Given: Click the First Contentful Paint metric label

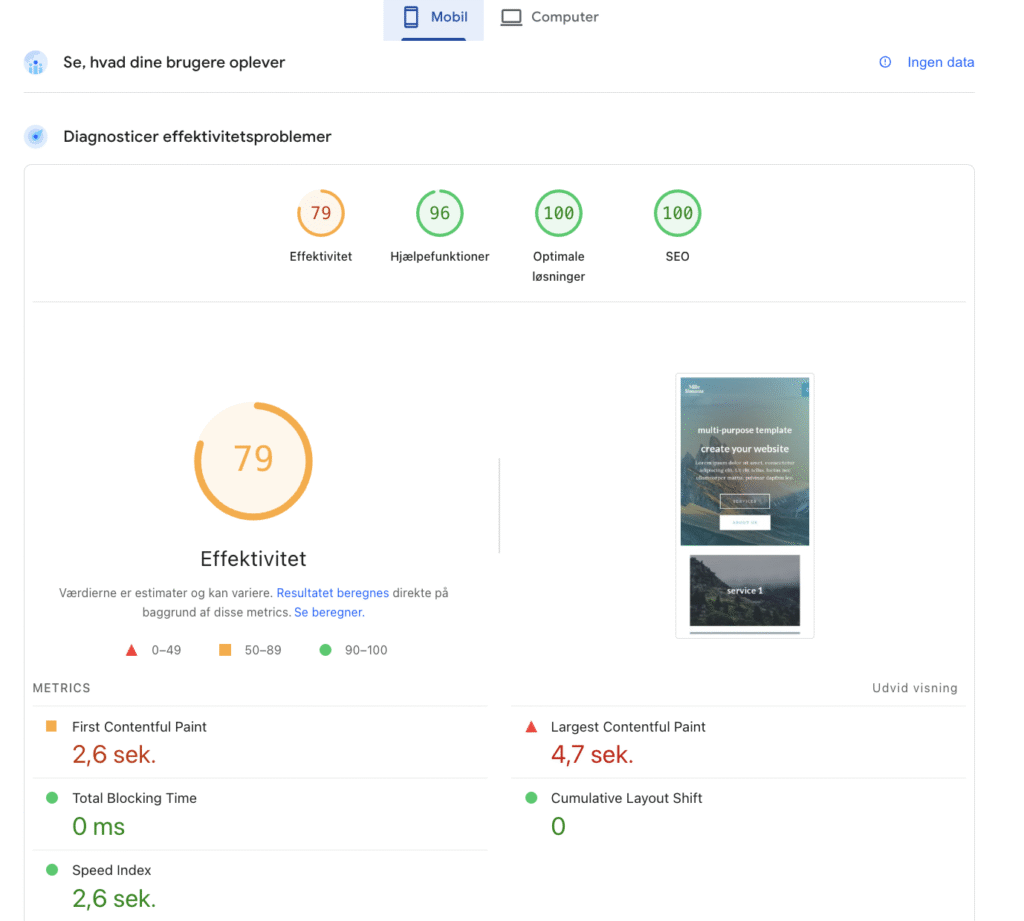Looking at the screenshot, I should 139,727.
